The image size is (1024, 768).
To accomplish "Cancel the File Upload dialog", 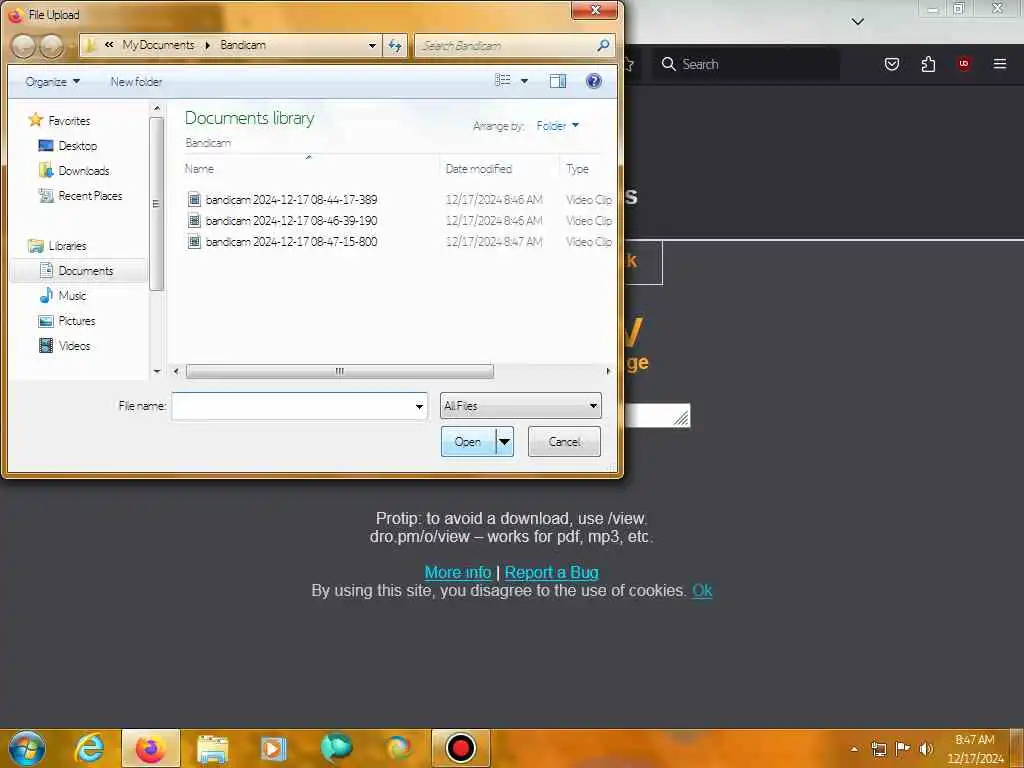I will pos(564,441).
